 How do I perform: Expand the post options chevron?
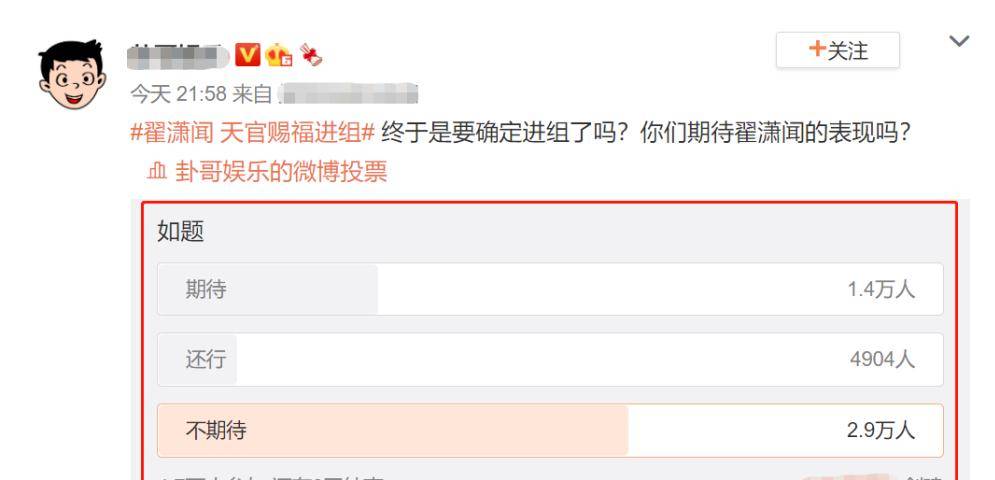tap(959, 41)
